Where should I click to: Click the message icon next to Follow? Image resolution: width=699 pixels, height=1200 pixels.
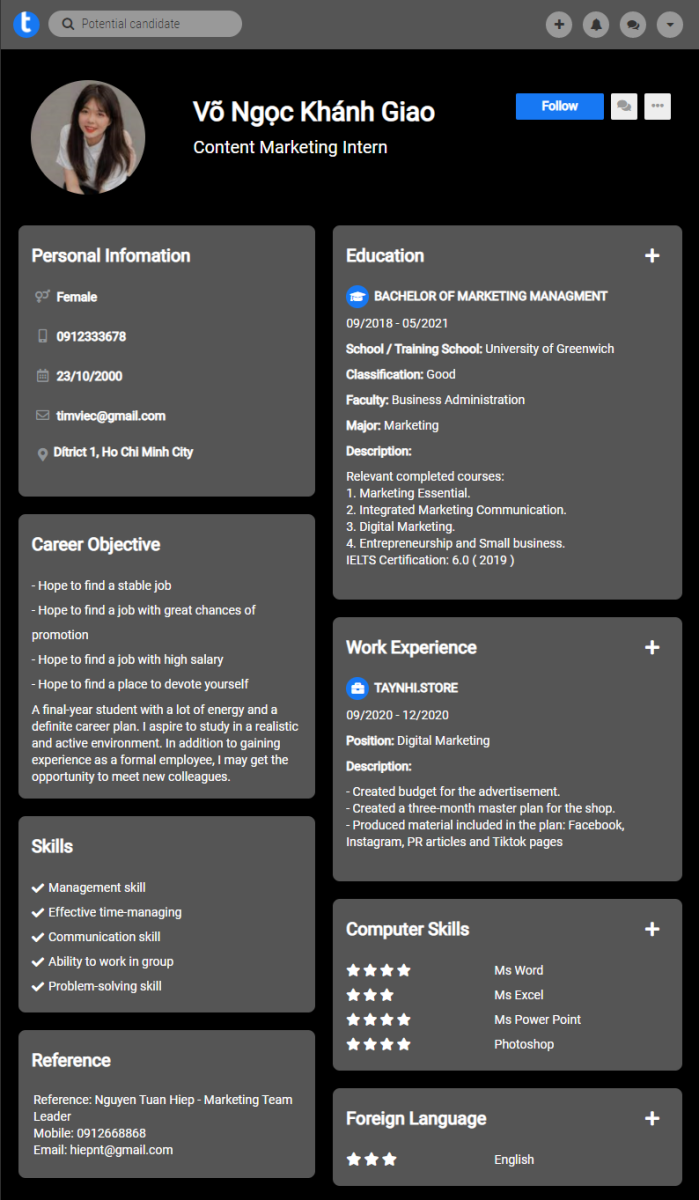click(624, 106)
